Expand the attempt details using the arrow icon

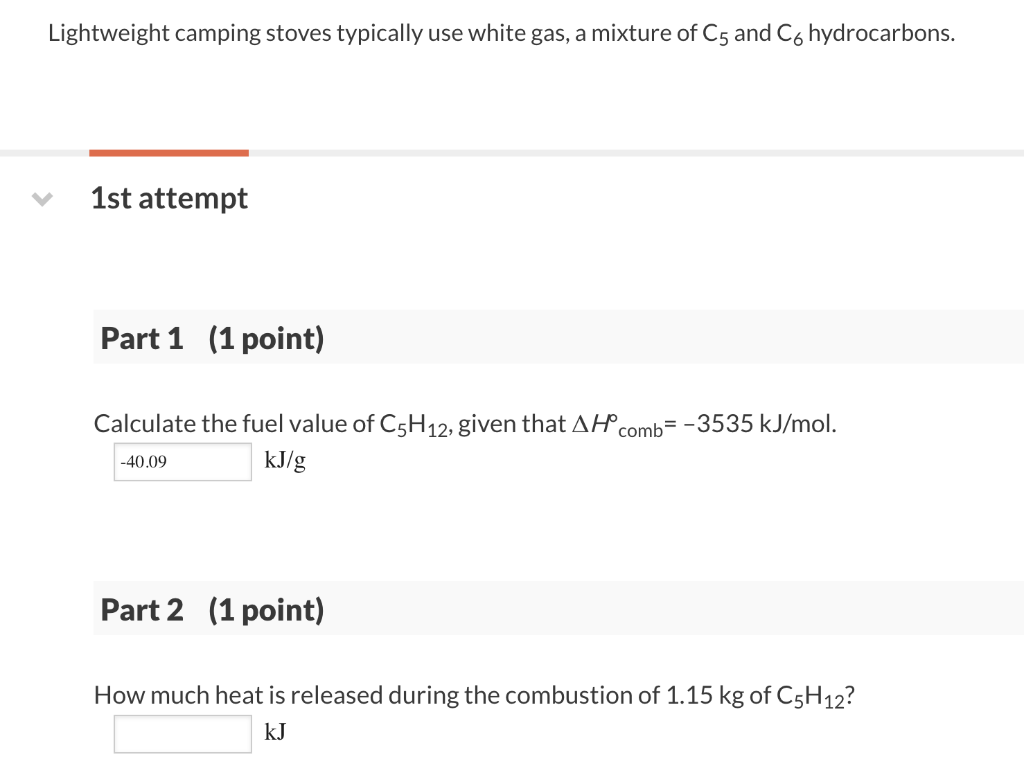(40, 198)
